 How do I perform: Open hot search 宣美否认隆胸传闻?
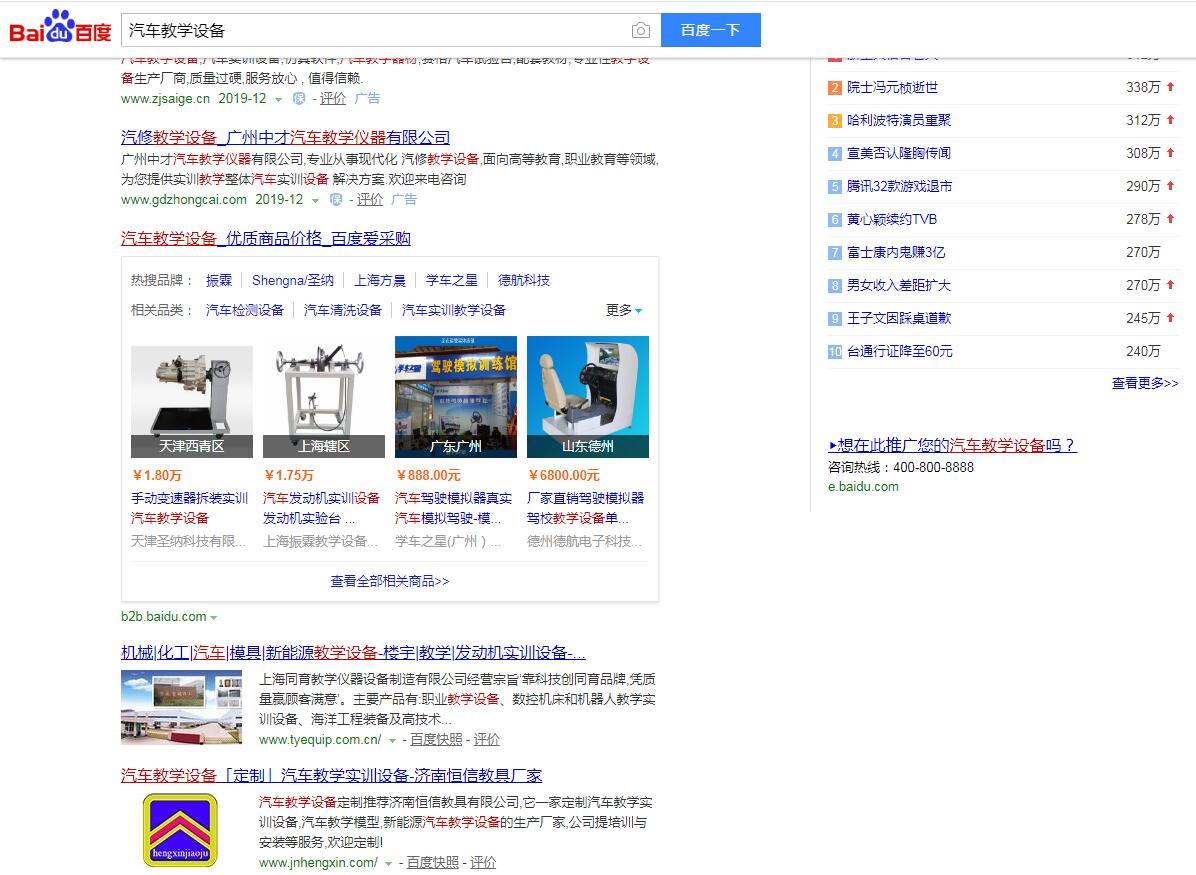[899, 153]
